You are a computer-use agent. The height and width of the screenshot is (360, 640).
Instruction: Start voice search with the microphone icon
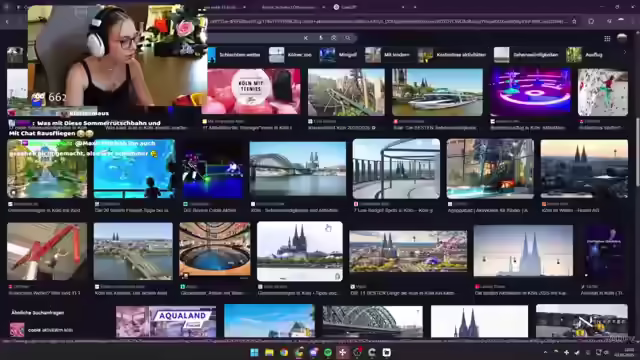click(x=321, y=38)
